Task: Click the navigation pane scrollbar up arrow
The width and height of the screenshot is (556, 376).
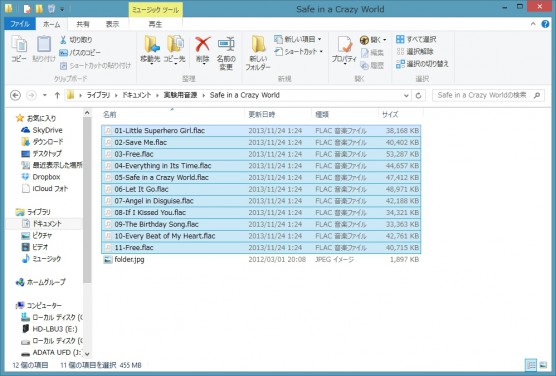Action: (x=87, y=113)
